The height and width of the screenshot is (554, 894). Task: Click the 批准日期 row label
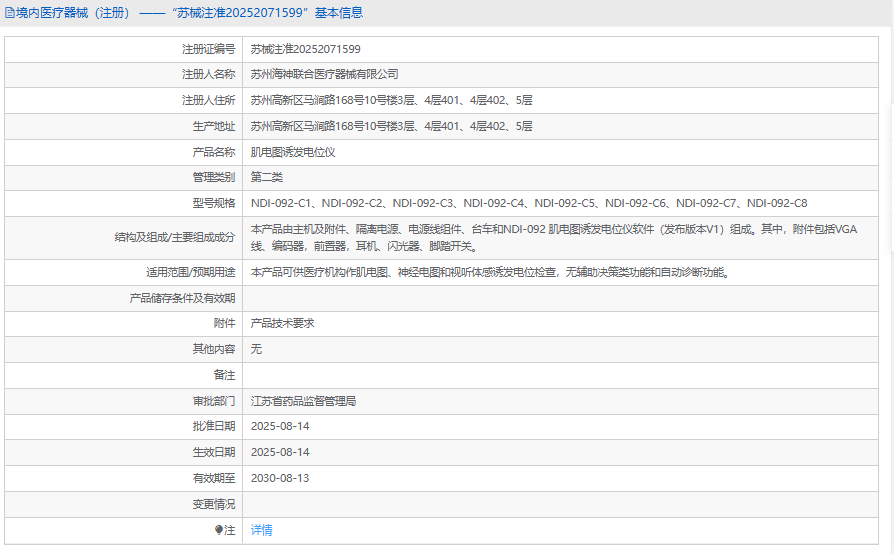pos(214,426)
